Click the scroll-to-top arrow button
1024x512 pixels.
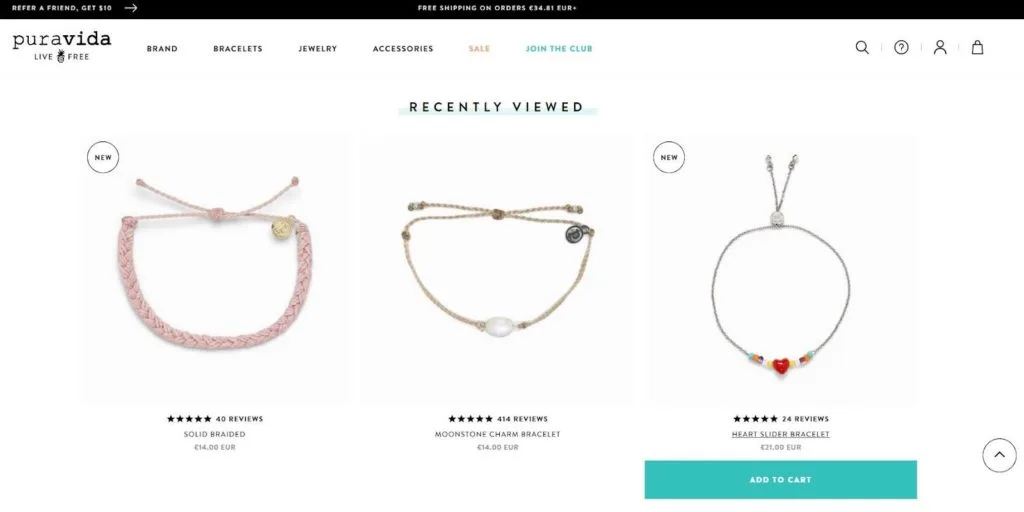coord(999,455)
